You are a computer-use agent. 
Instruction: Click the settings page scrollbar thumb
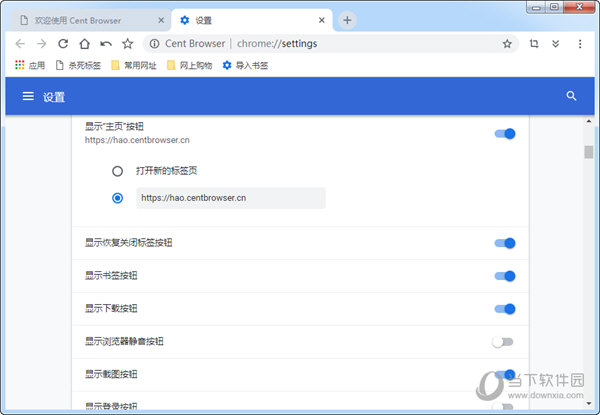coord(589,152)
